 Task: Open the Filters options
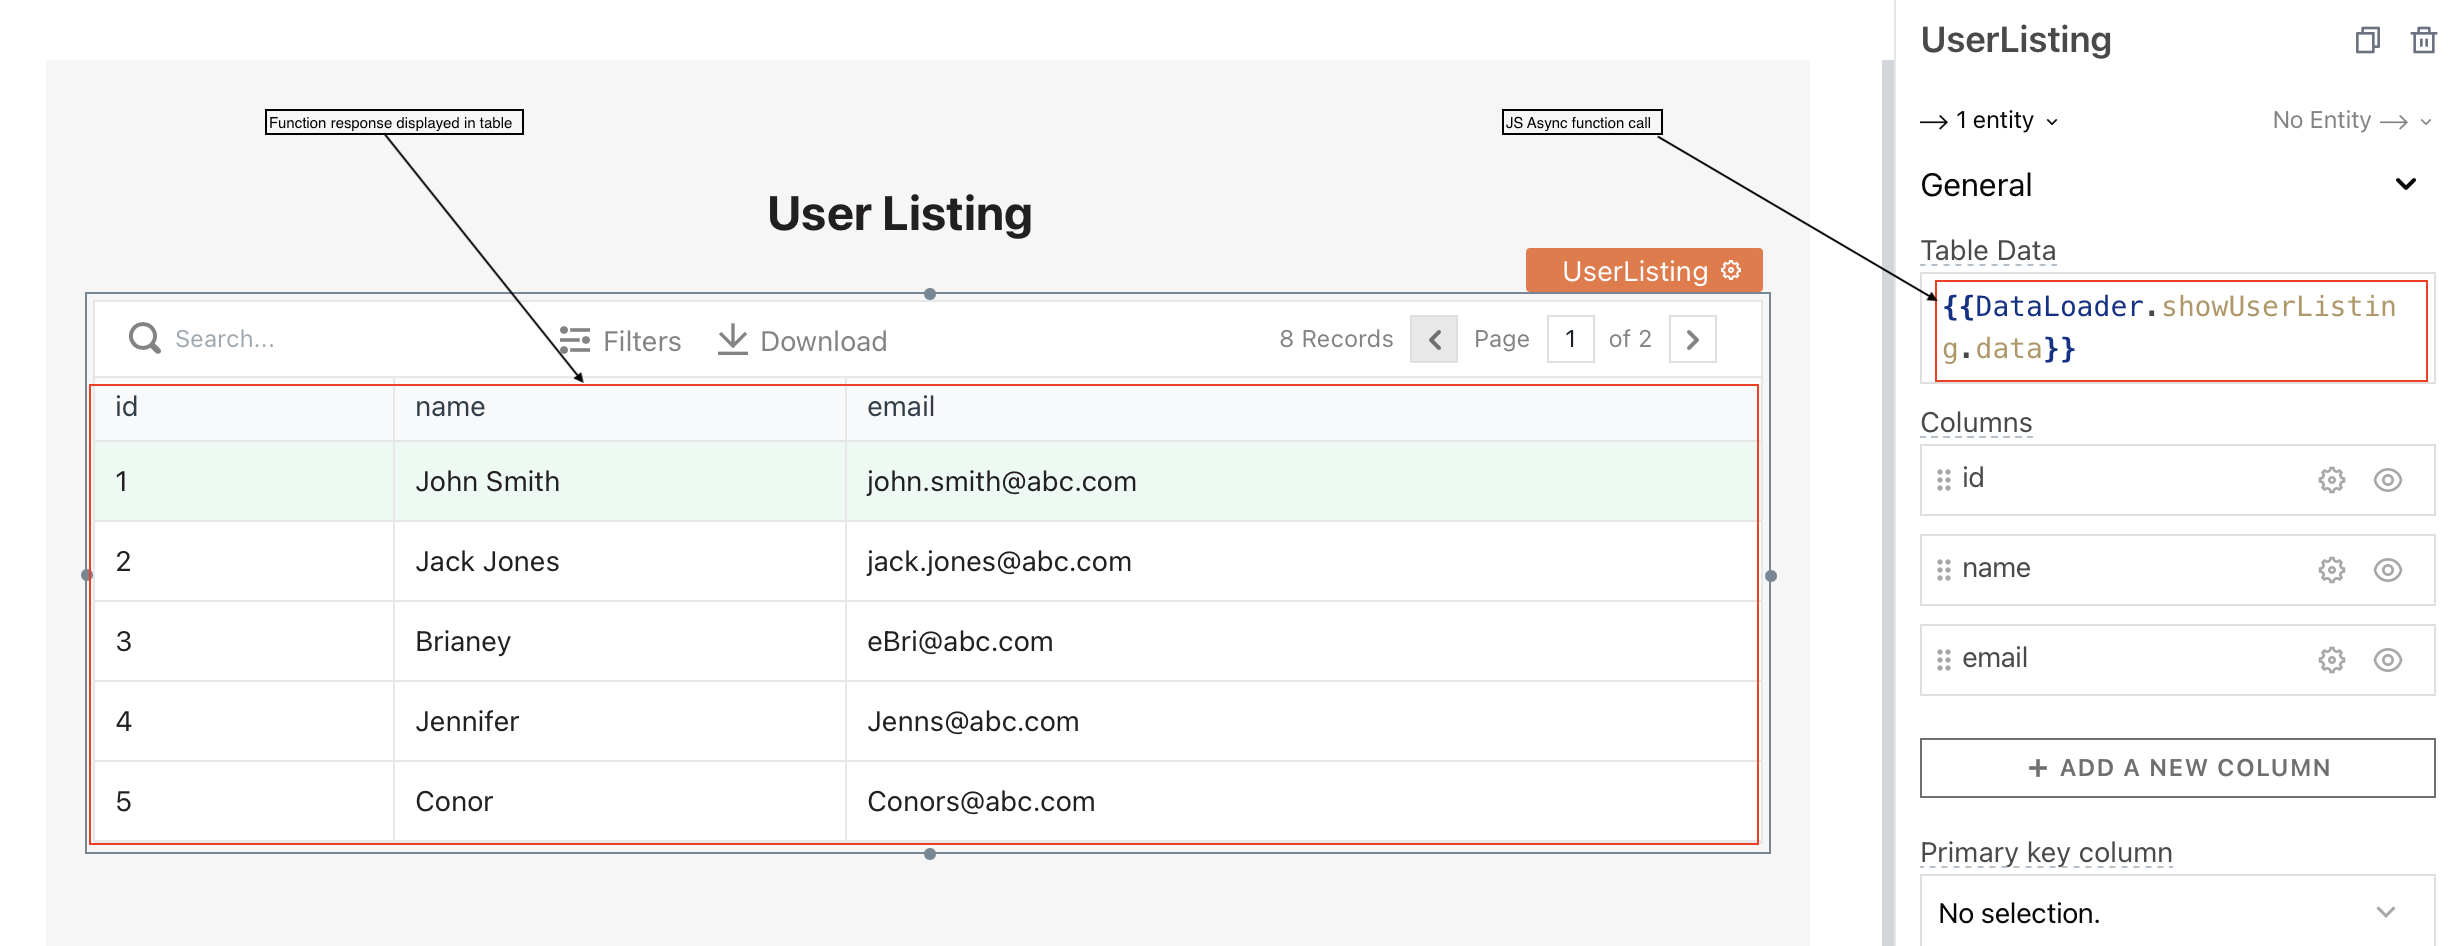[x=620, y=340]
